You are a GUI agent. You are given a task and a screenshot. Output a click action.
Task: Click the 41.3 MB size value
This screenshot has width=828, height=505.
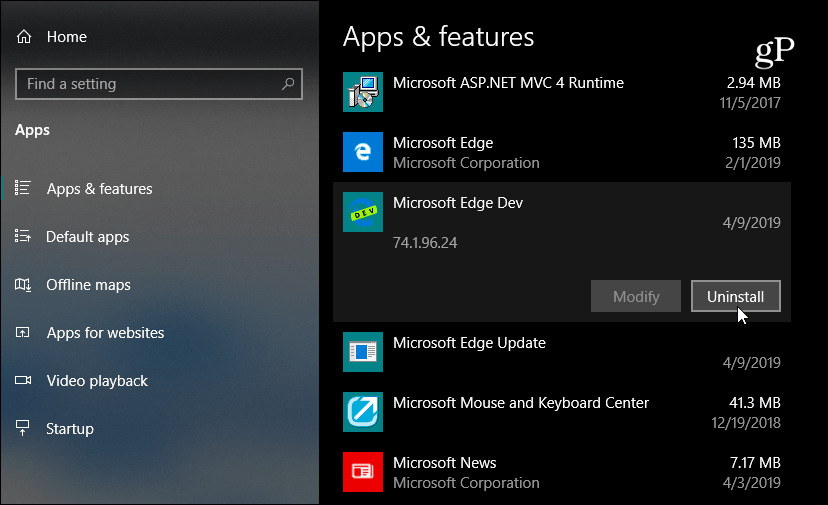[x=755, y=403]
